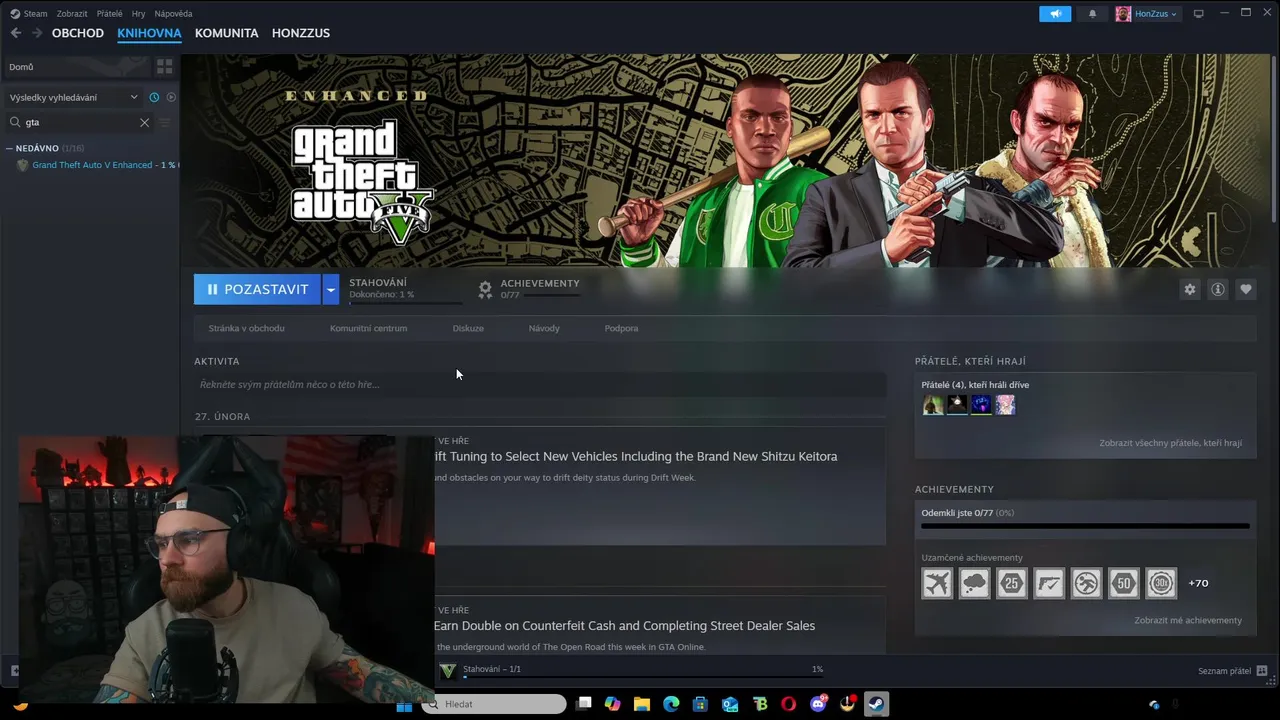
Task: Open the Nápověda menu
Action: coord(174,14)
